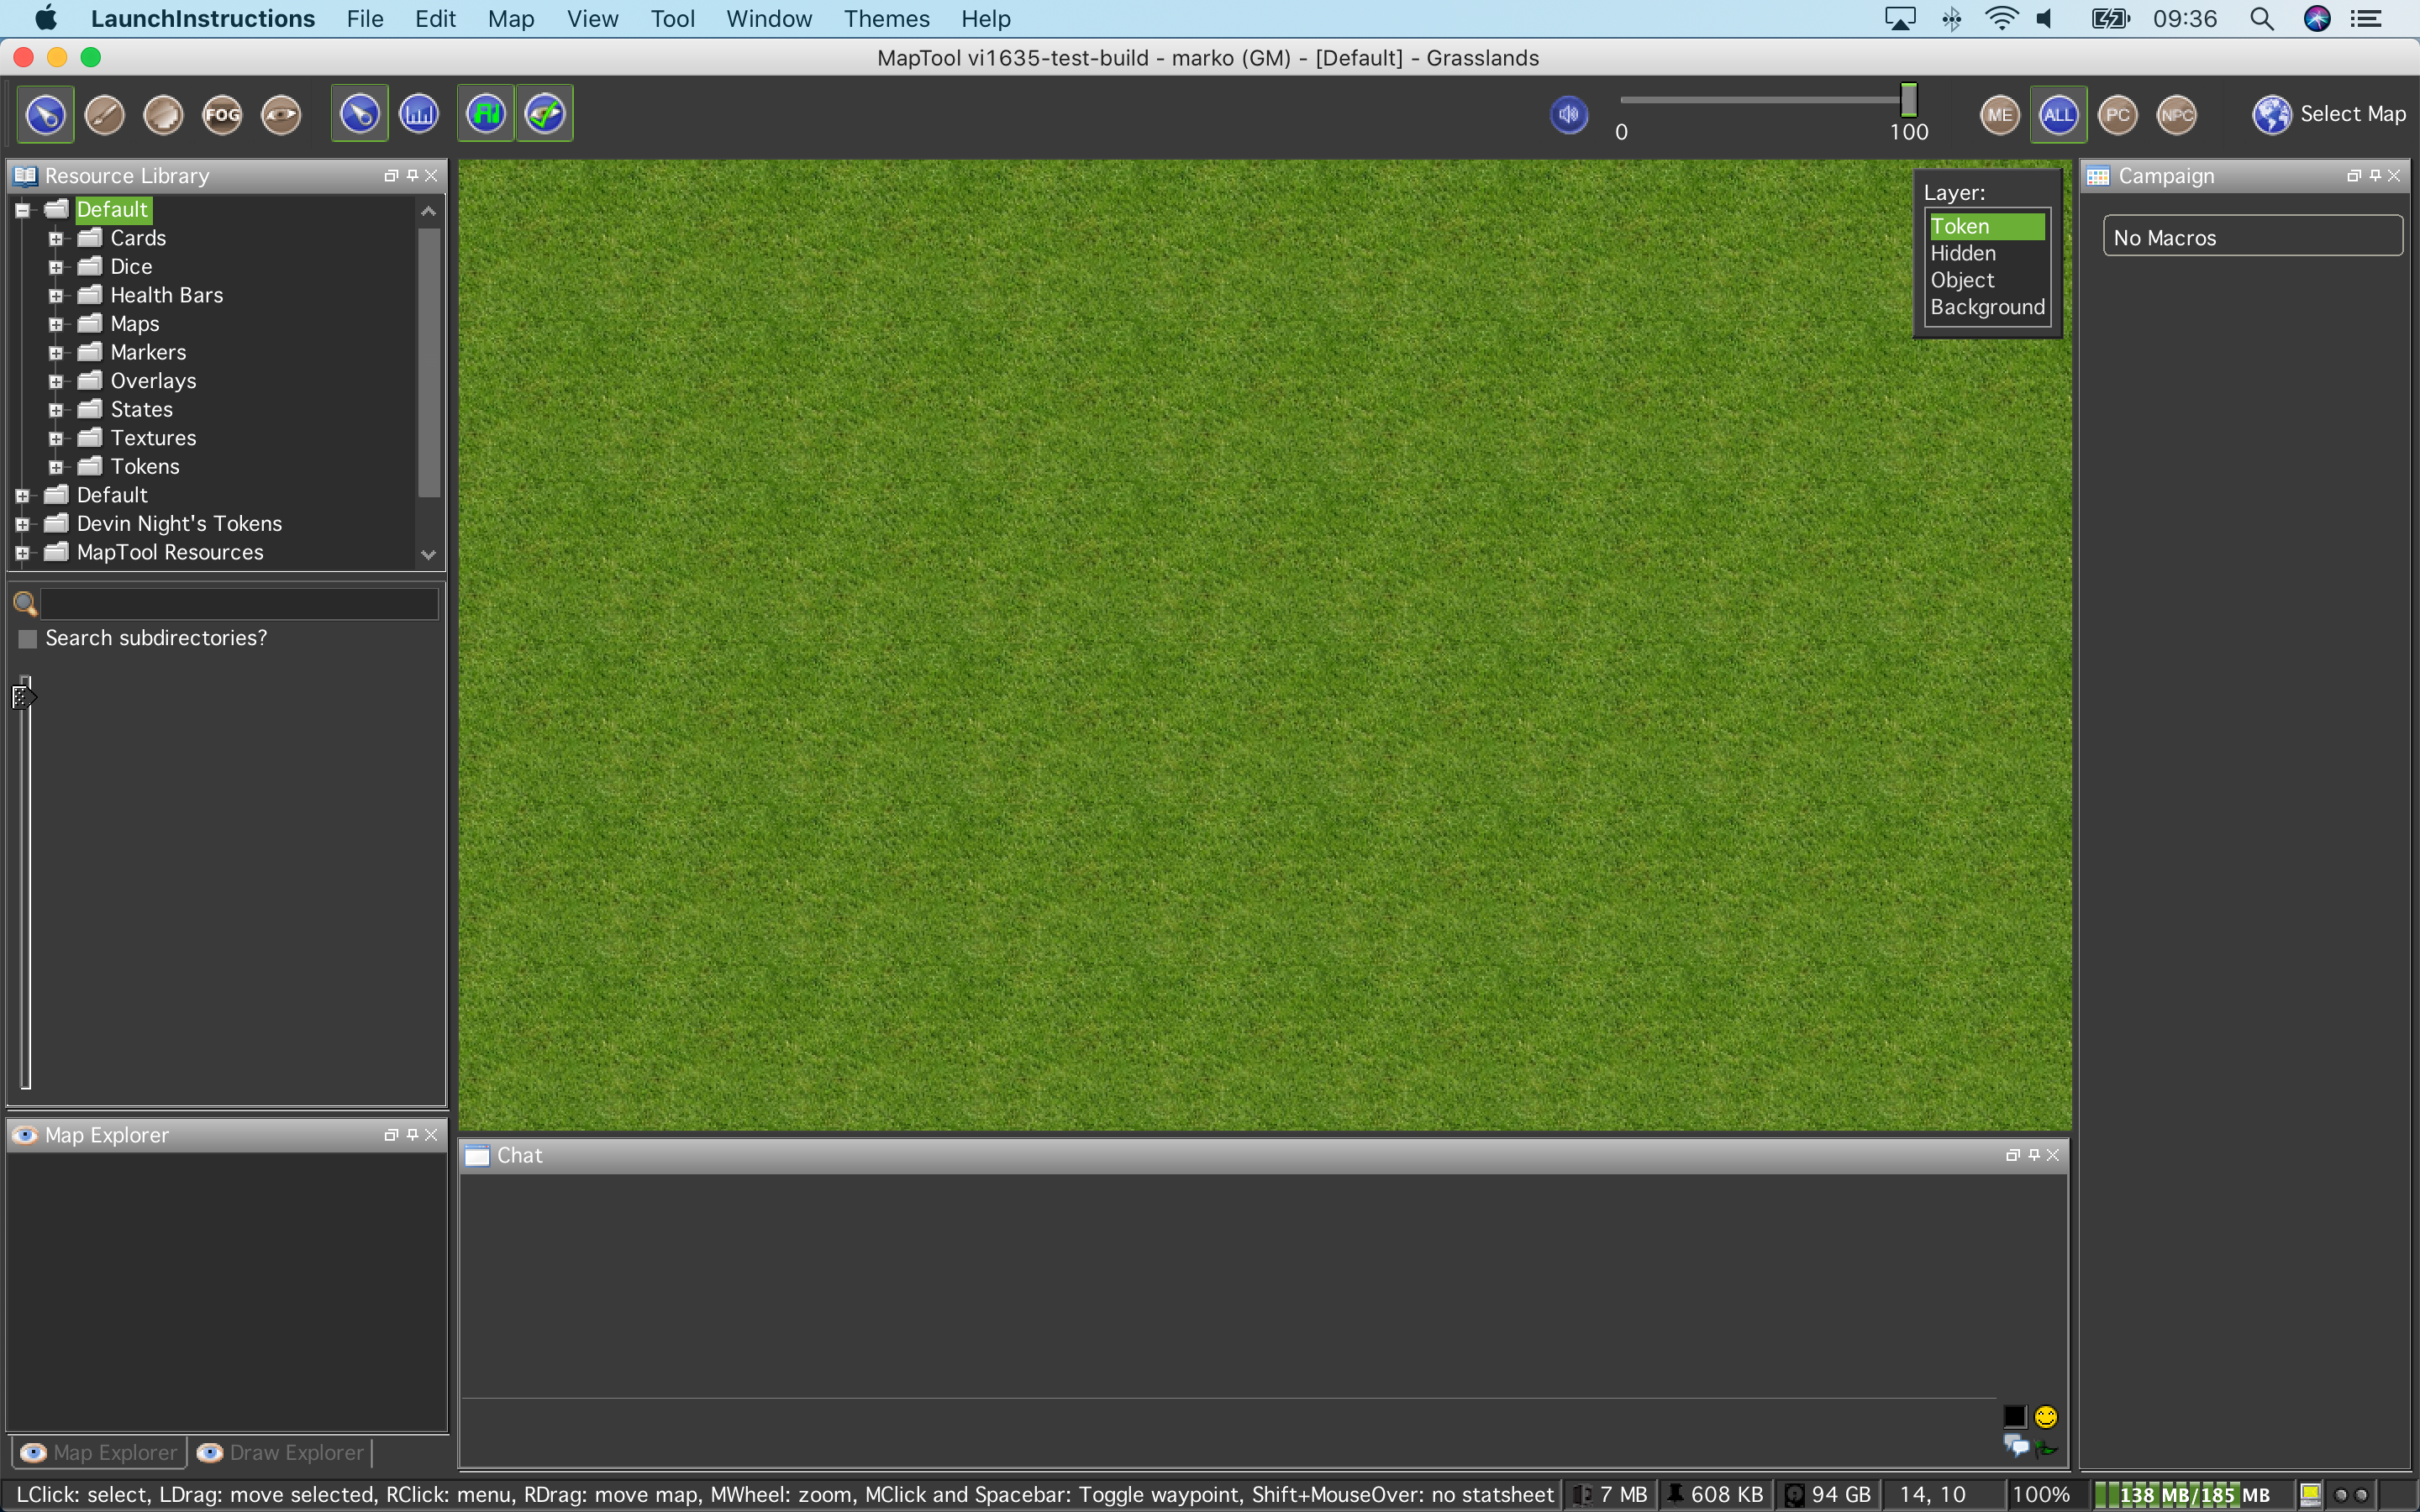2420x1512 pixels.
Task: Toggle NPC token selection filter
Action: pos(2176,114)
